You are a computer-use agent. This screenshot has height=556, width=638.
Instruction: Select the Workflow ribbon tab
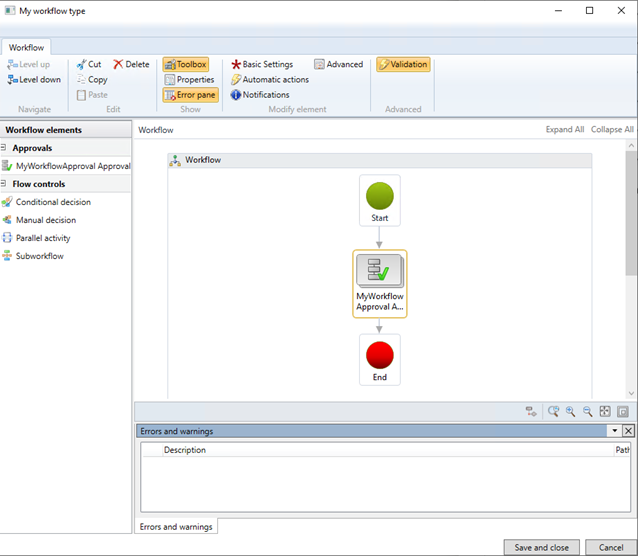click(x=26, y=48)
